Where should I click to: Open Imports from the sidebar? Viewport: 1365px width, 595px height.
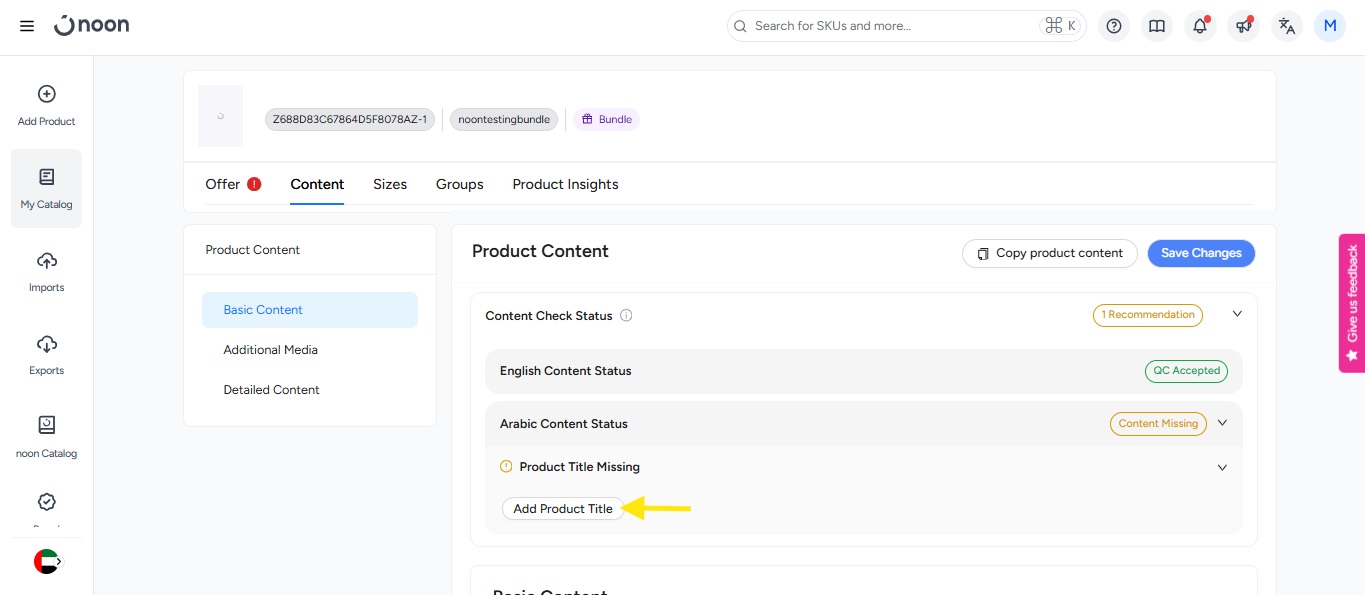click(46, 271)
